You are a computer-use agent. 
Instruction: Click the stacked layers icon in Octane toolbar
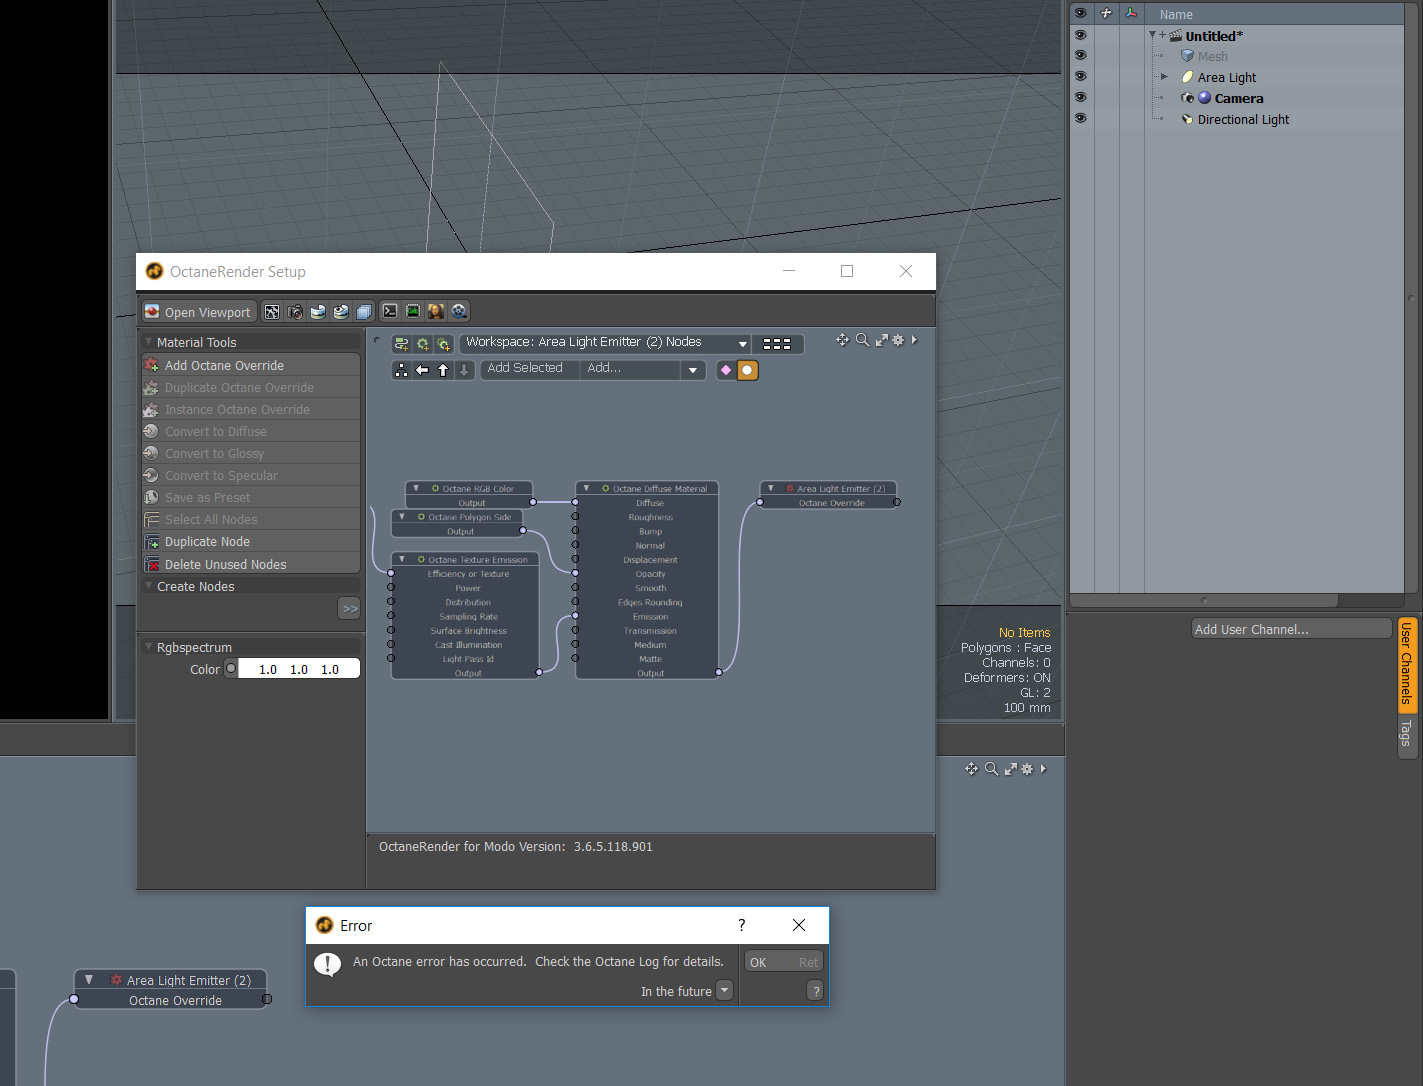(x=364, y=312)
